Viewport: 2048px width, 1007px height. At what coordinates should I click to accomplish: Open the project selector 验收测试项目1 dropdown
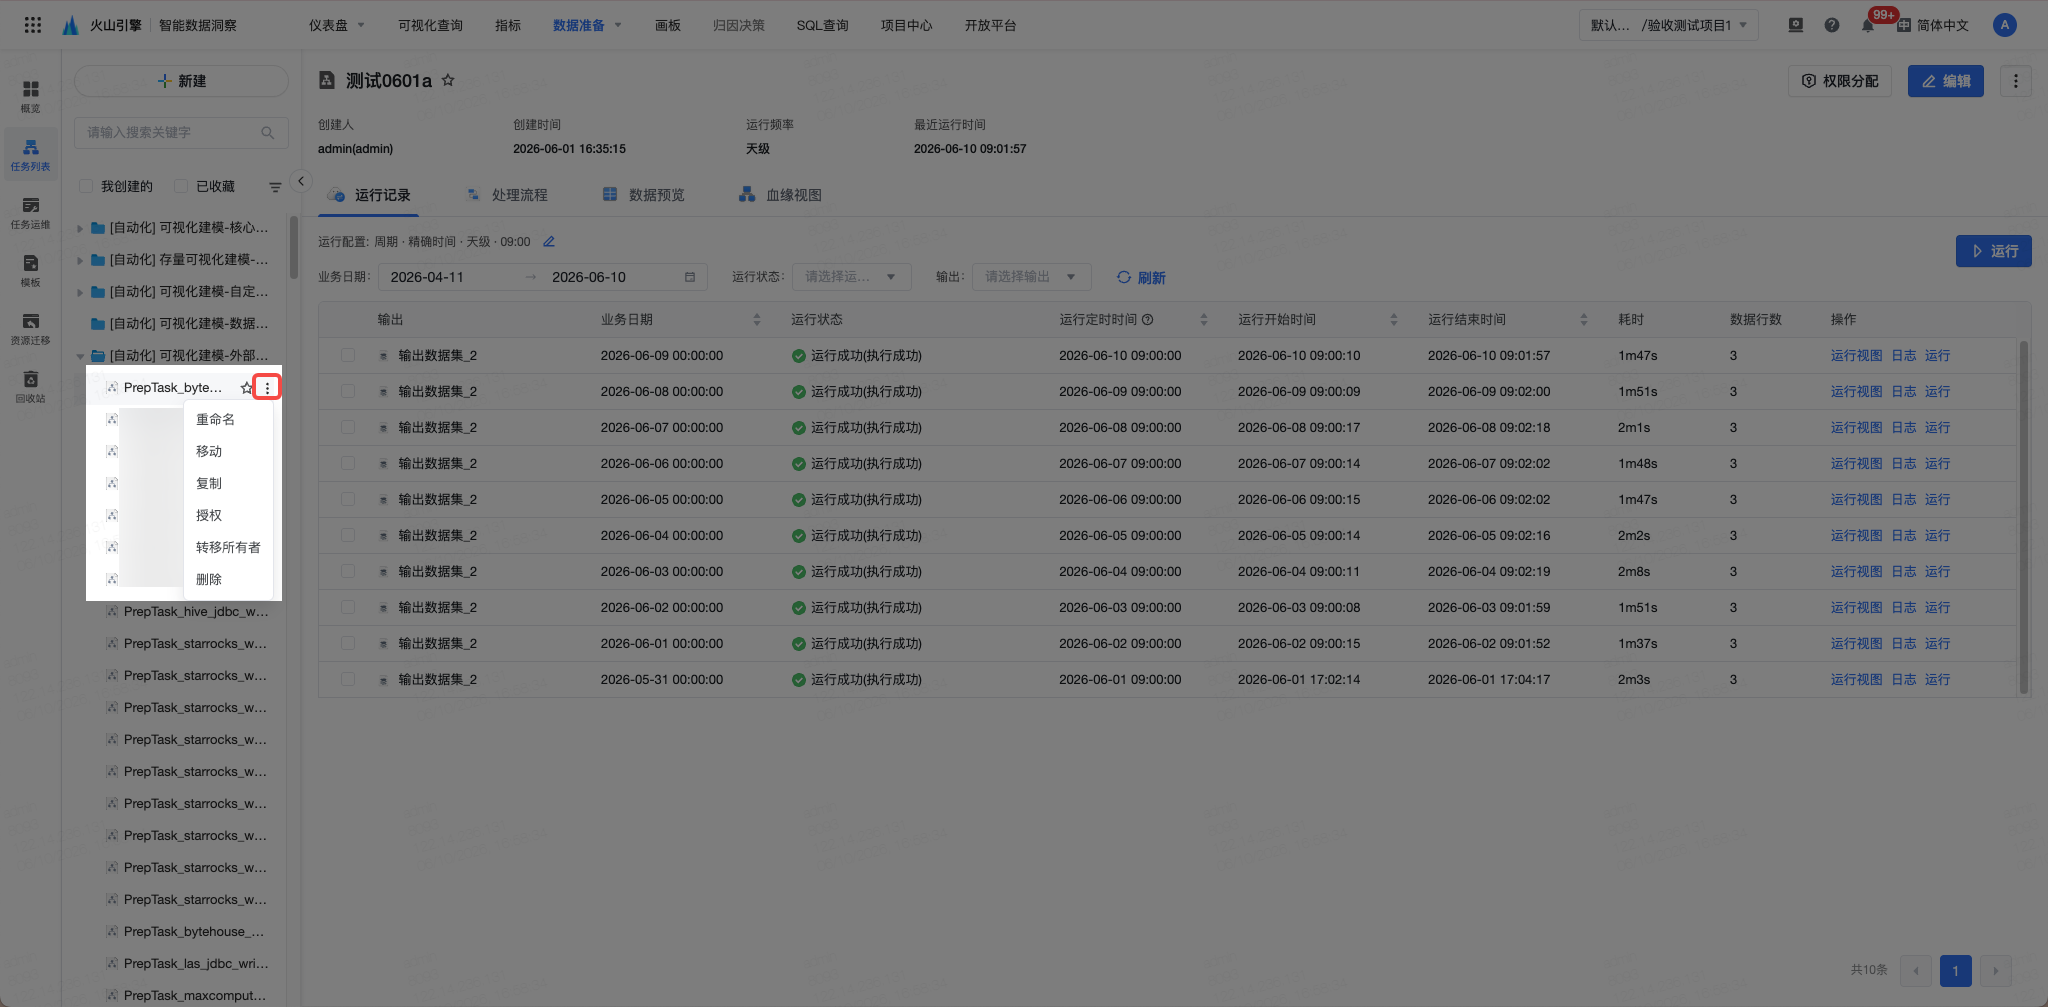click(1668, 25)
